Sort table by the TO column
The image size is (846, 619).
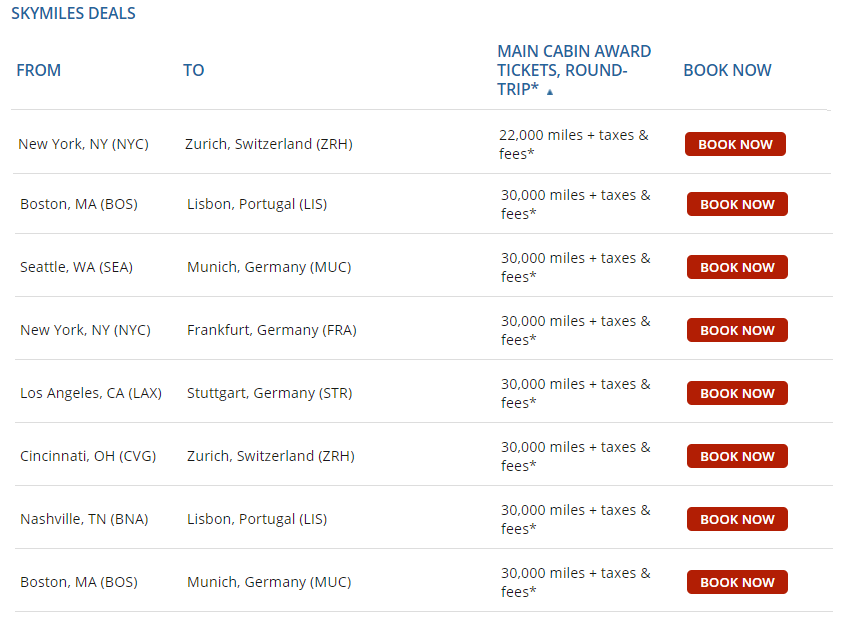tap(193, 70)
